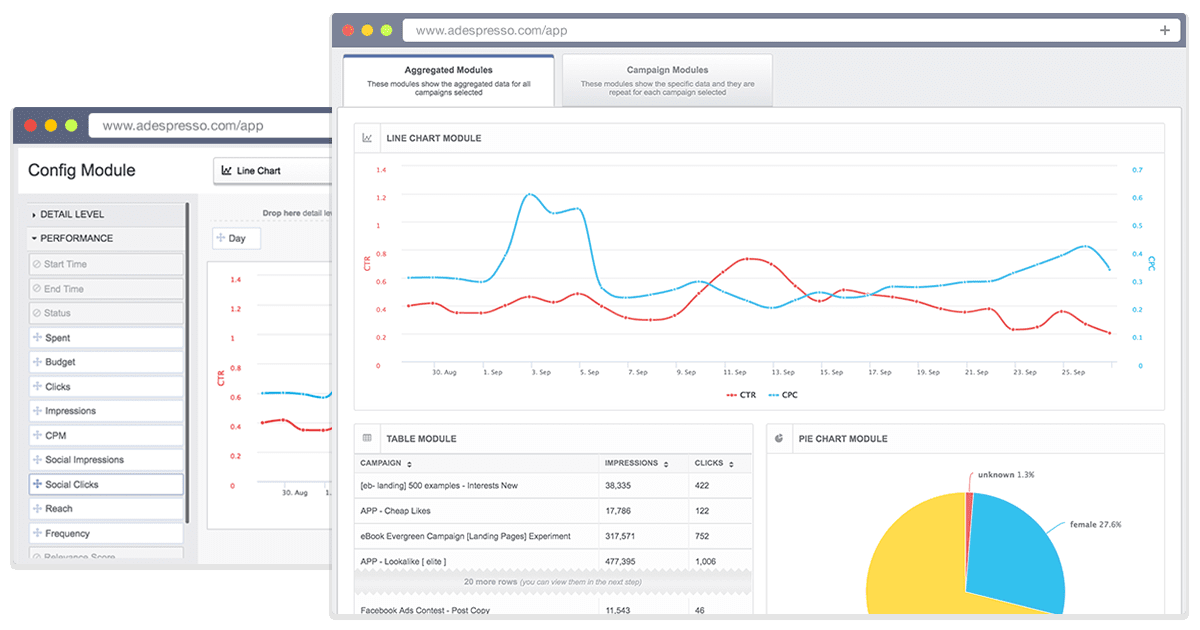Select the Aggregated Modules tab
1200x630 pixels.
coord(448,80)
